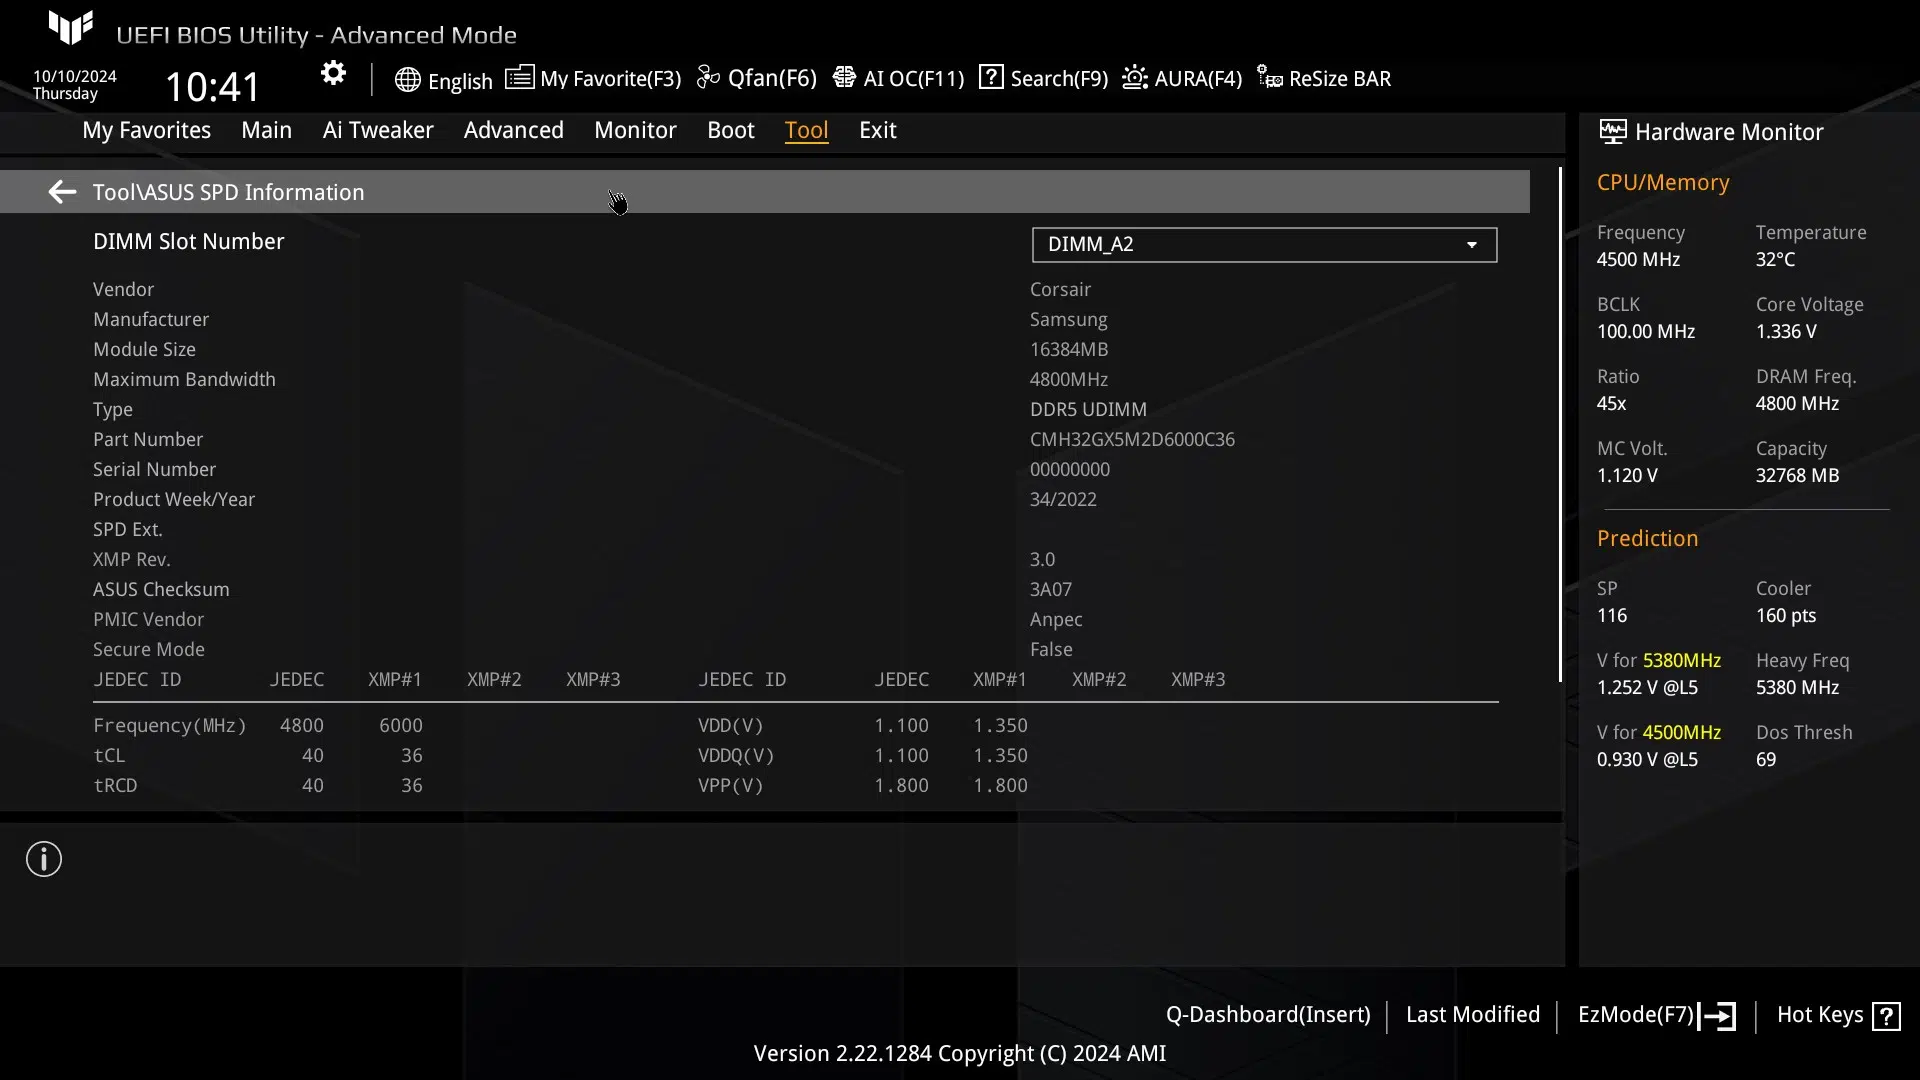1920x1080 pixels.
Task: Click the Core Voltage 1.336 V reading
Action: tap(1786, 331)
